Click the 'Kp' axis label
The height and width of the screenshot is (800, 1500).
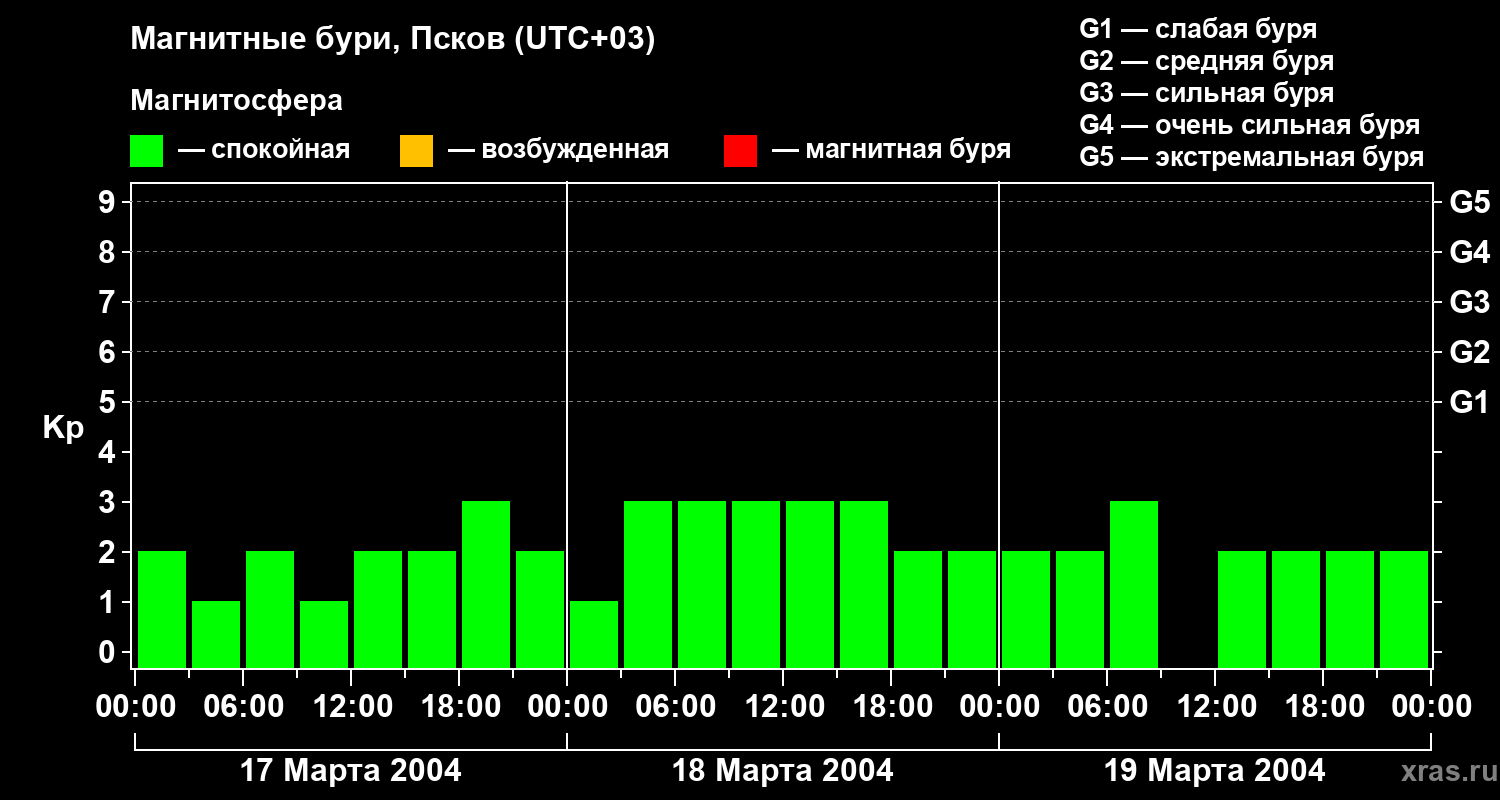click(63, 428)
